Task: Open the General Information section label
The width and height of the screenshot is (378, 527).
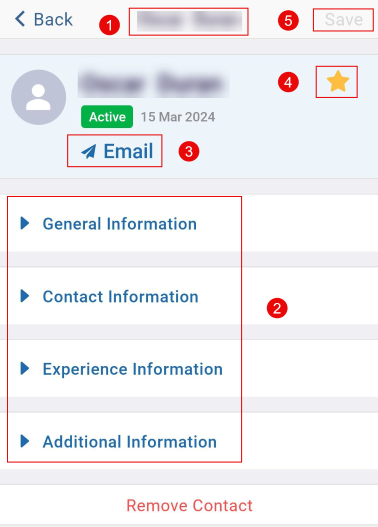Action: pos(120,224)
